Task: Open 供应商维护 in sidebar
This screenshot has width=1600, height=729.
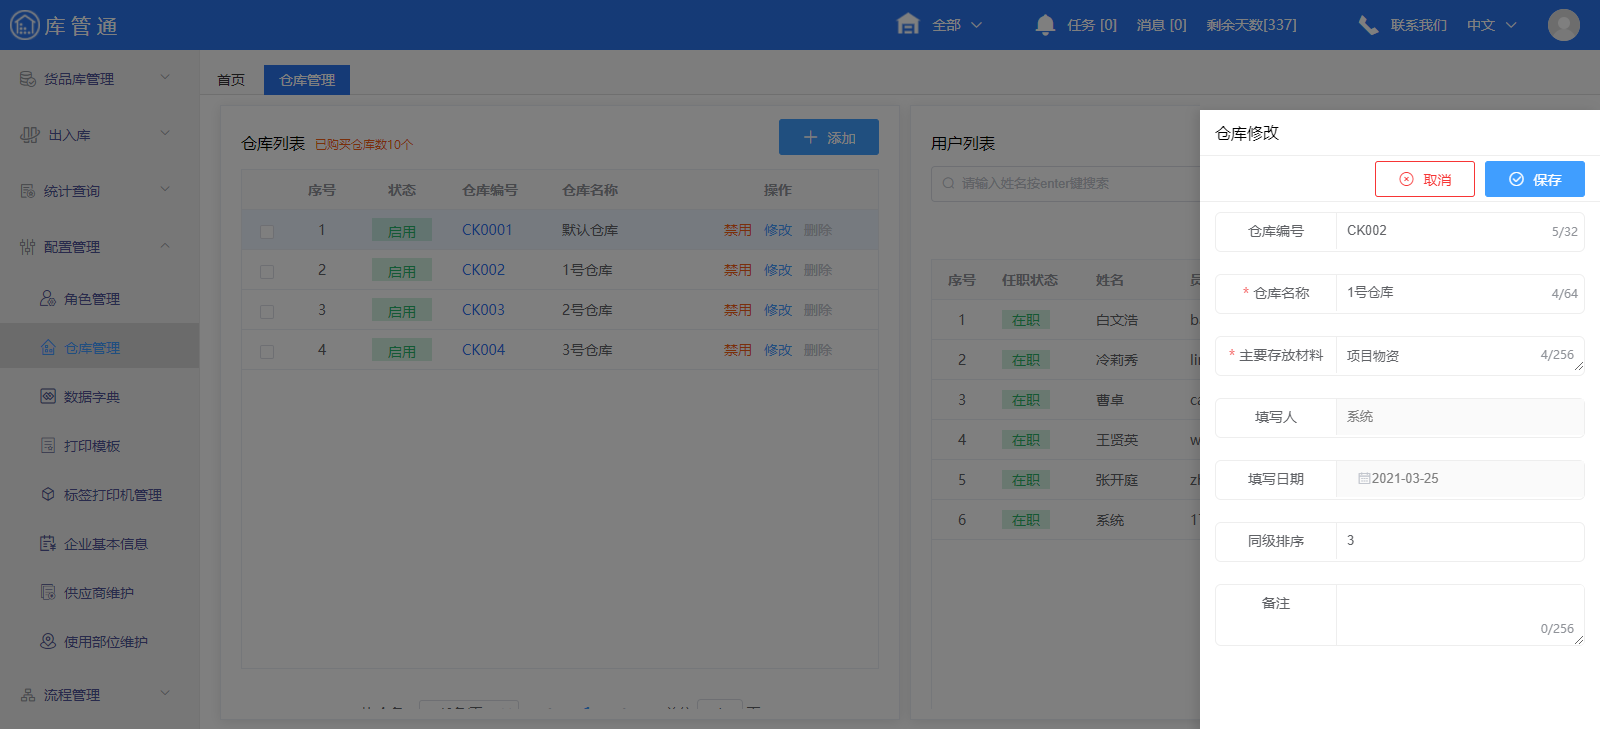Action: (x=99, y=593)
